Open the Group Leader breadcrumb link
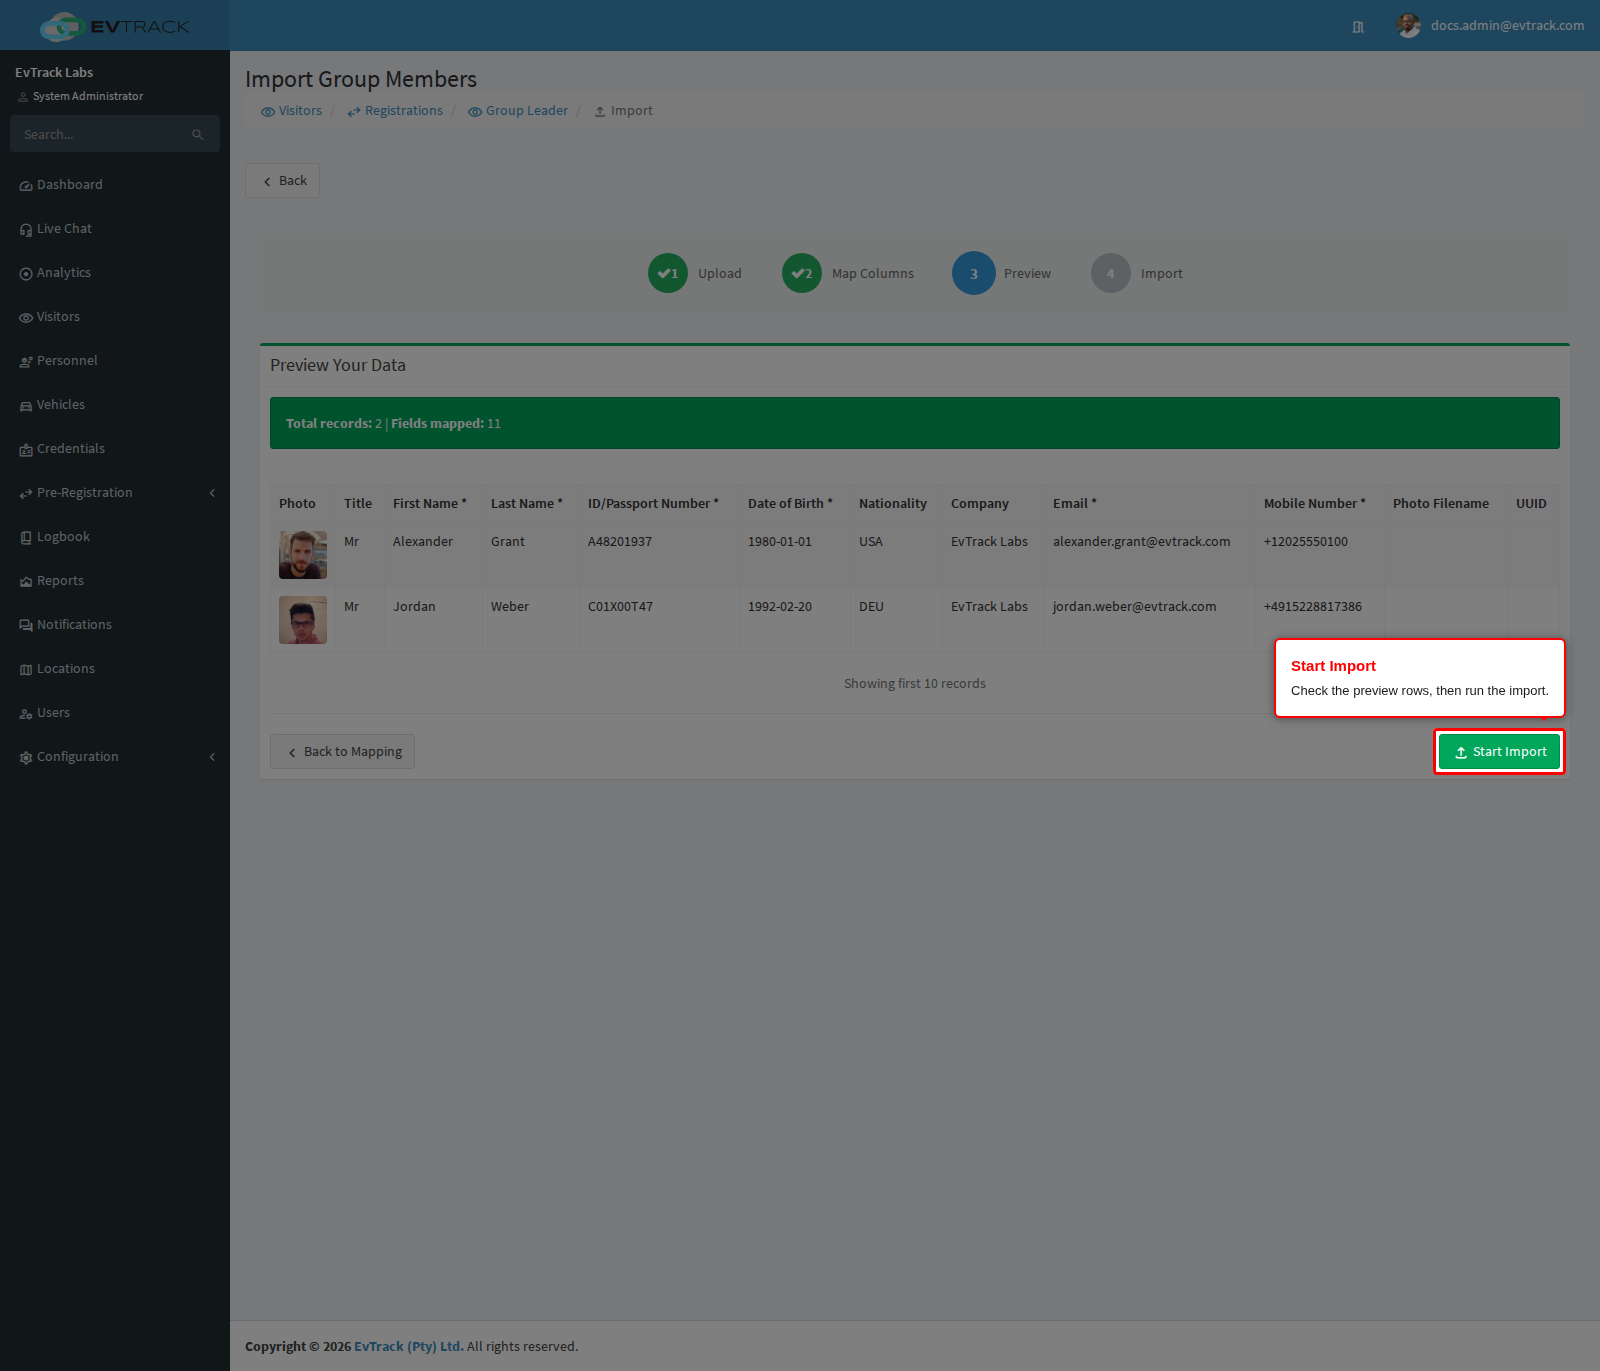The width and height of the screenshot is (1600, 1371). [x=518, y=111]
